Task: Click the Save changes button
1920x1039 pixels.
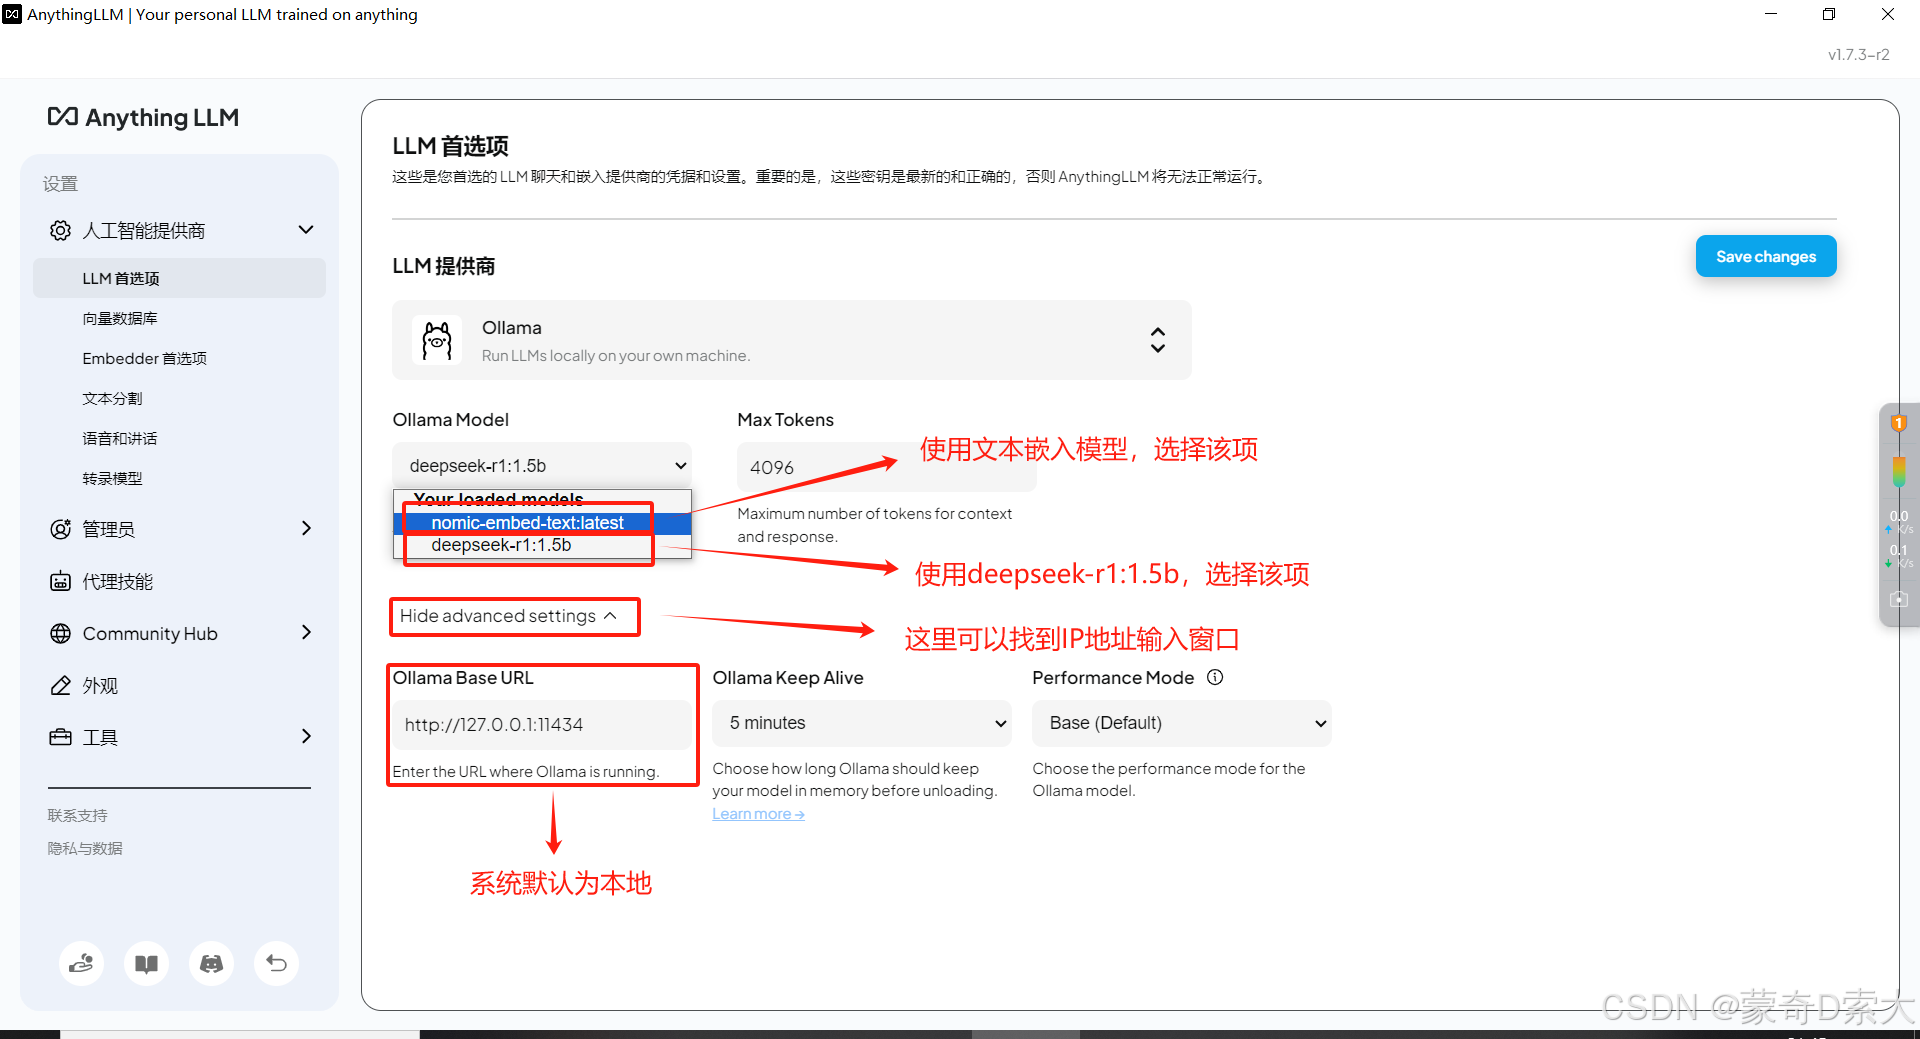Action: point(1765,256)
